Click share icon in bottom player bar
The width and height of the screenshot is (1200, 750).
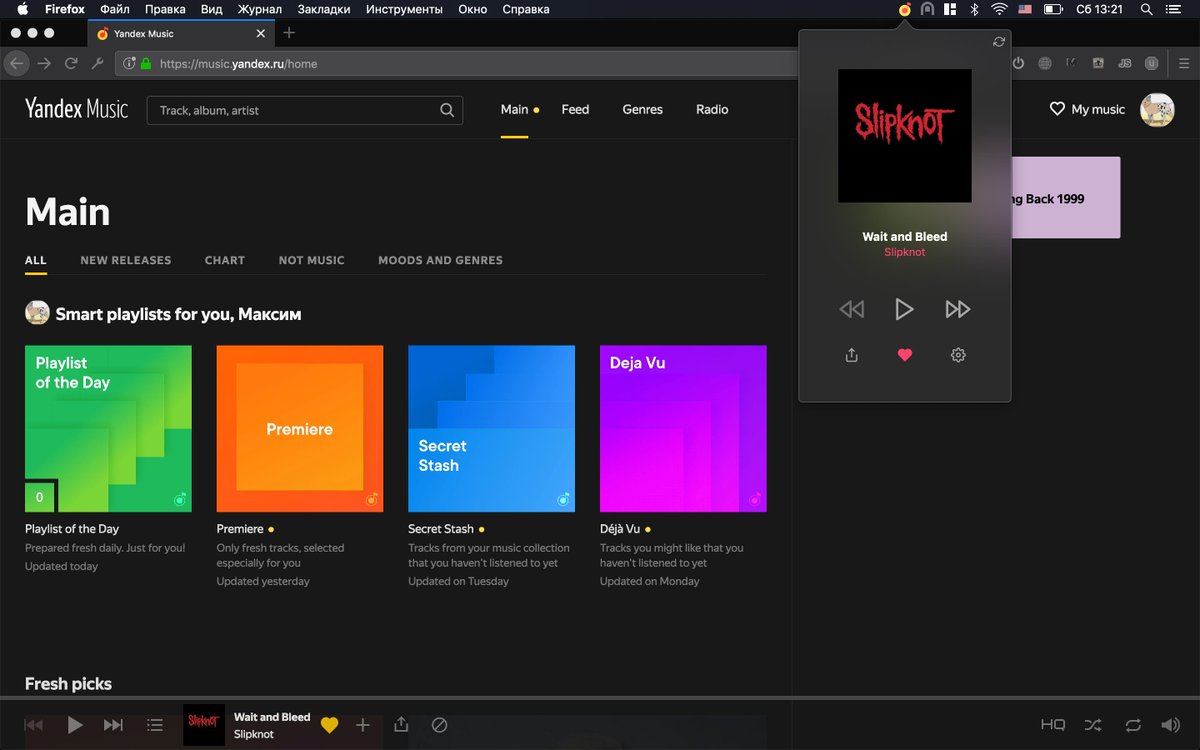coord(401,724)
